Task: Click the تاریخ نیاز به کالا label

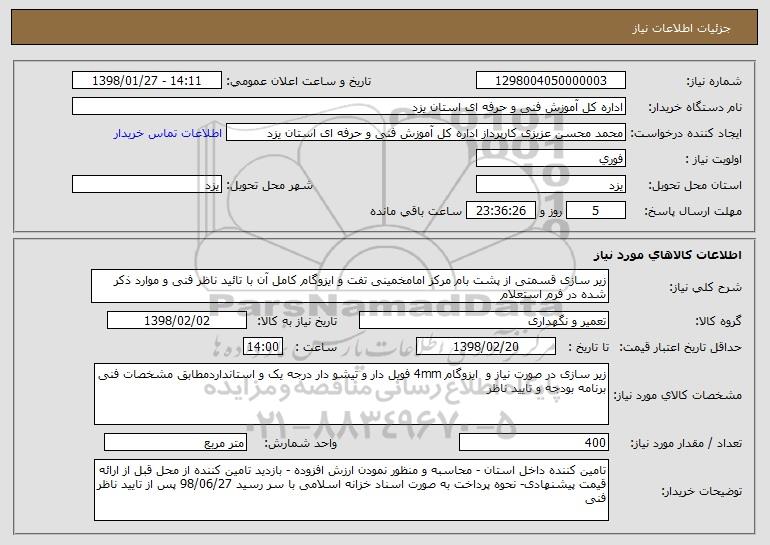Action: (297, 321)
